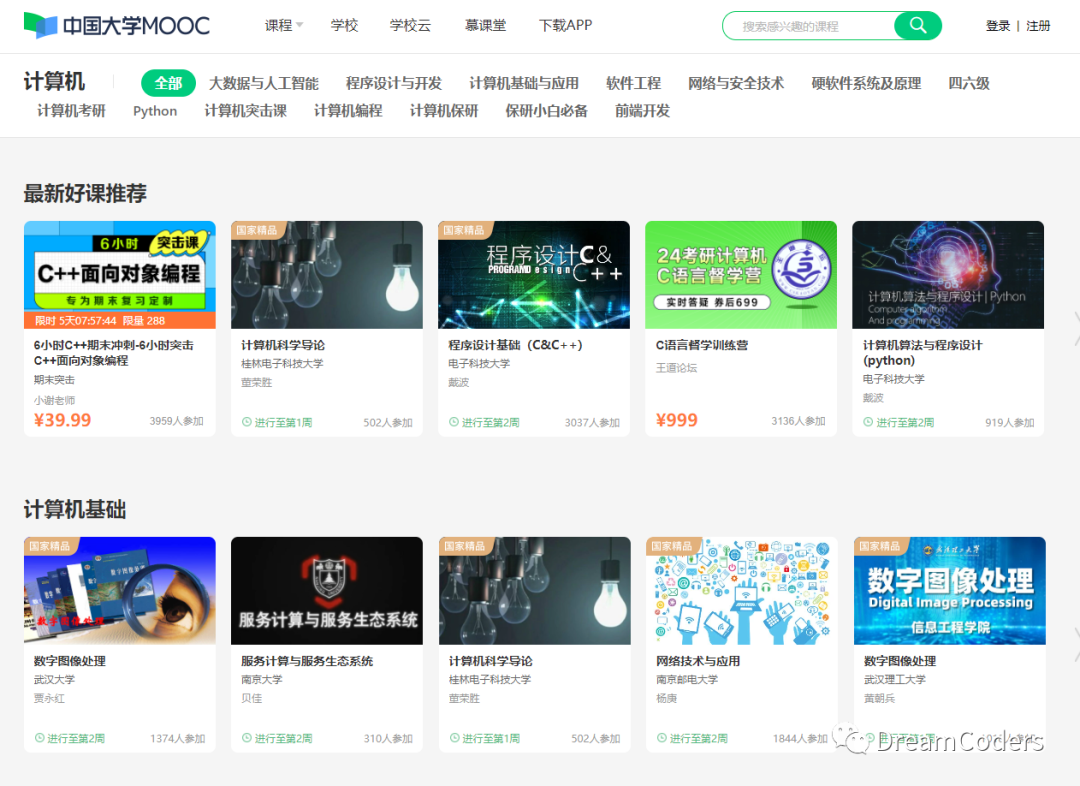Select the 计算机基础与应用 category
Screen dimensions: 1080x786
pos(524,83)
